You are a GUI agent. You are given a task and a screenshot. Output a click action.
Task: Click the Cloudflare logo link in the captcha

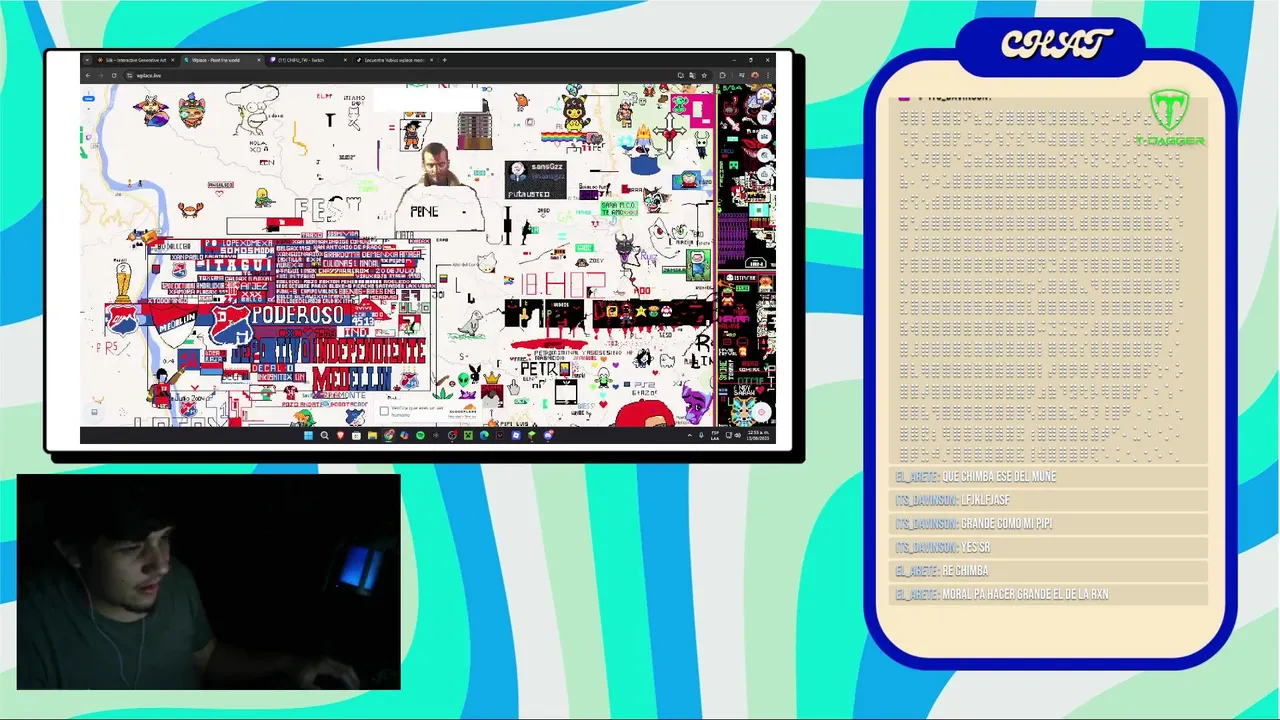click(465, 409)
